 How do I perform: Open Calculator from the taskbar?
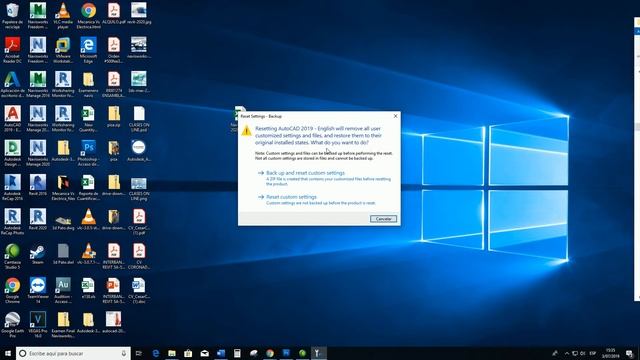(237, 353)
